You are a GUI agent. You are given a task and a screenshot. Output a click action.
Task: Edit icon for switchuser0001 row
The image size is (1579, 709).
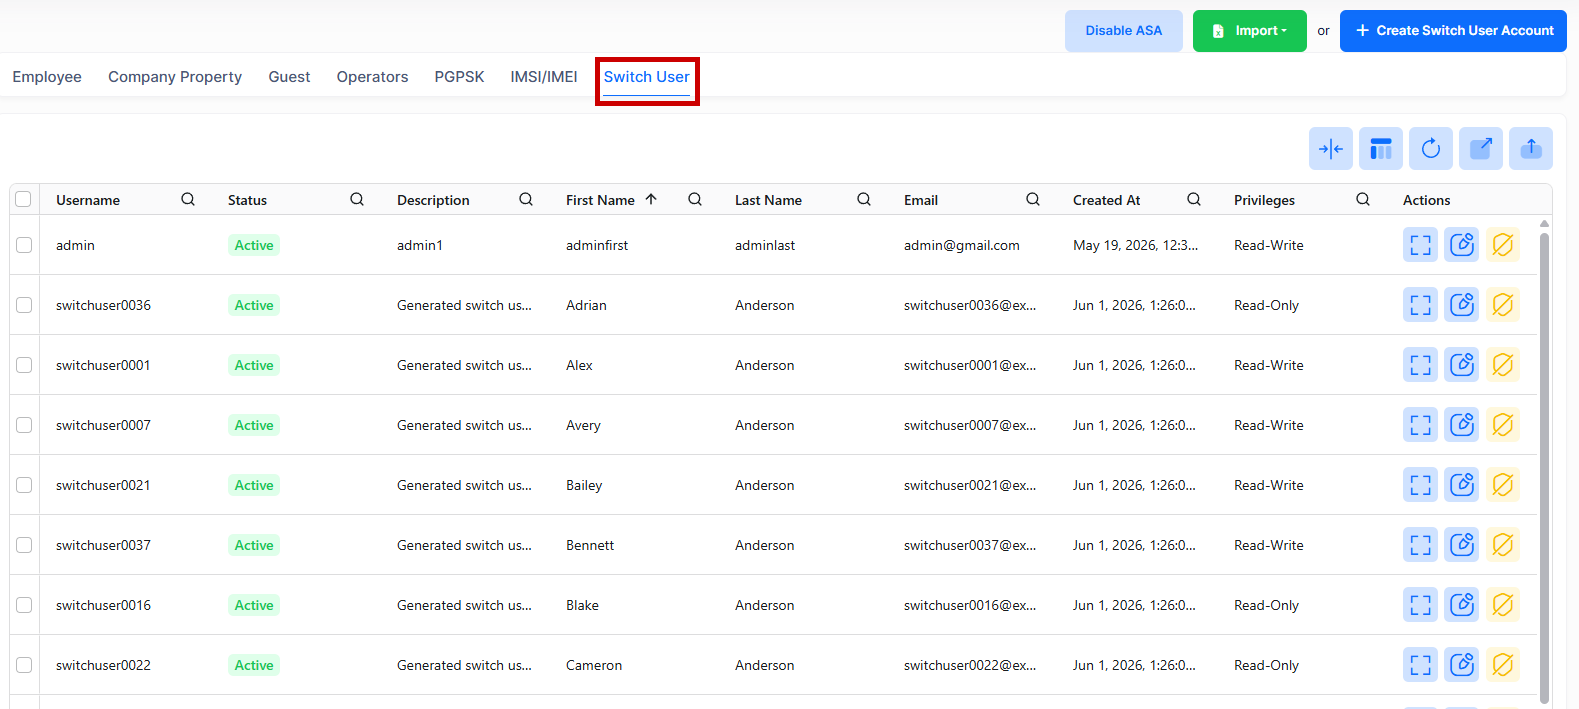coord(1462,365)
